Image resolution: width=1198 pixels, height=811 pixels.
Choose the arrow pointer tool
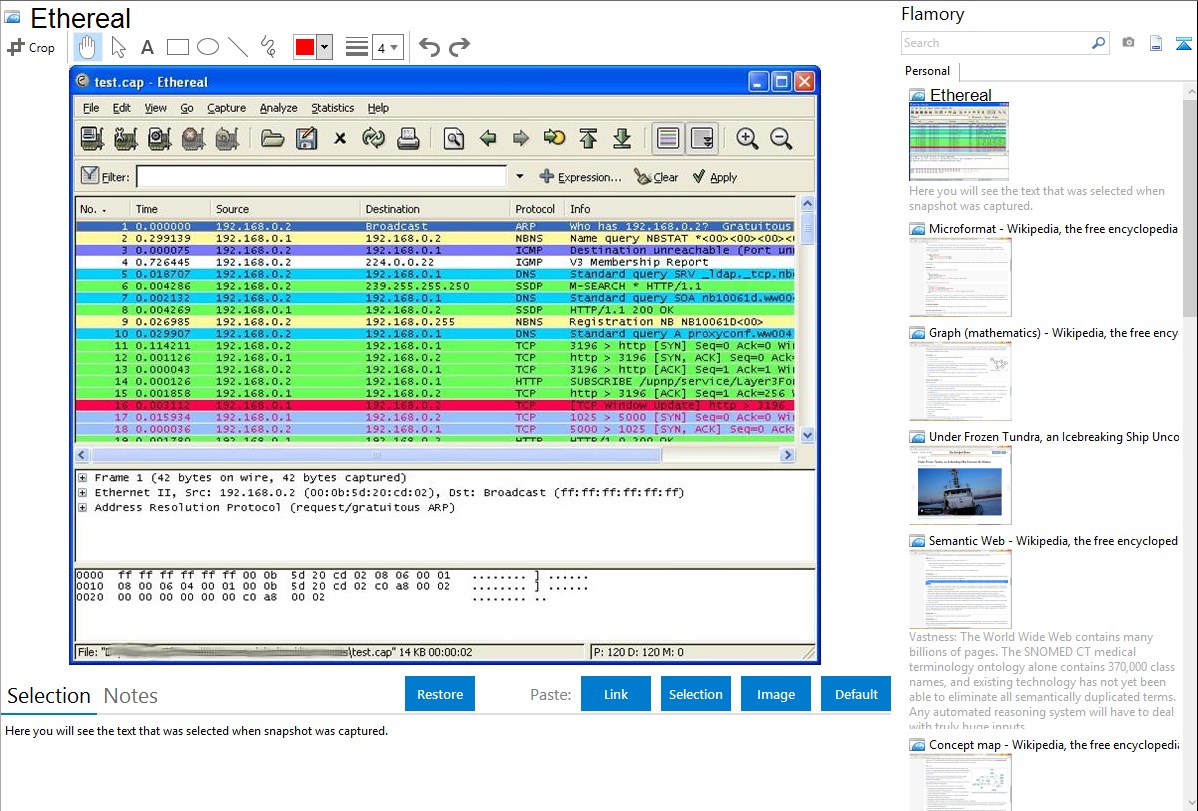(x=118, y=47)
